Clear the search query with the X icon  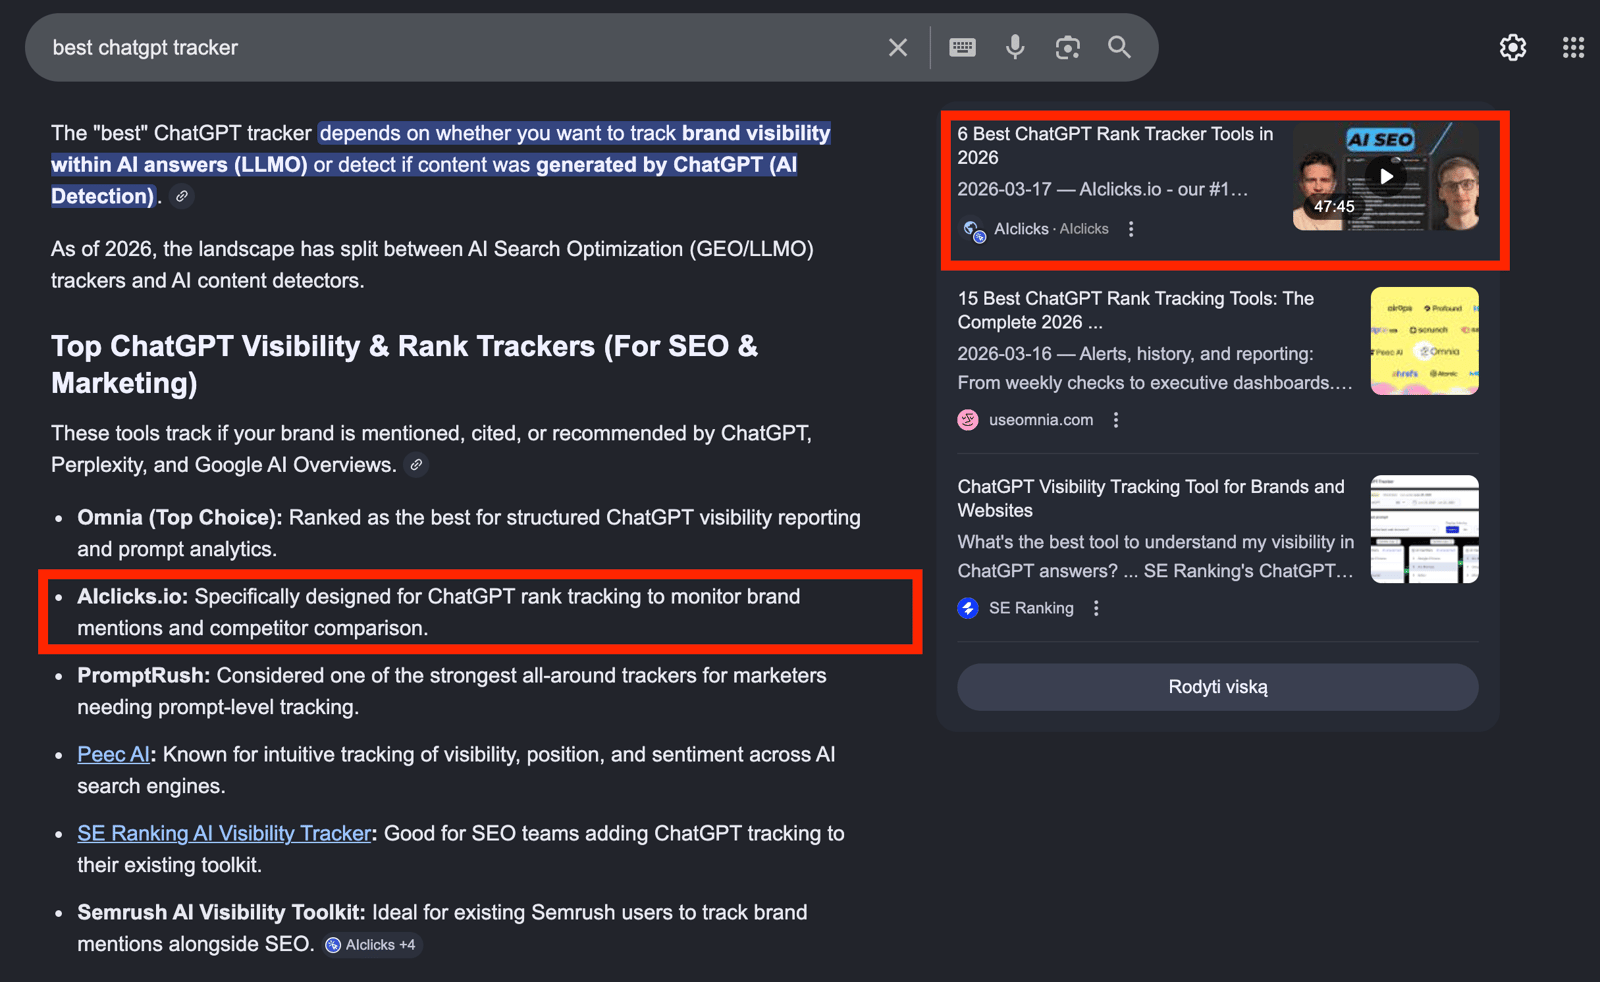897,48
